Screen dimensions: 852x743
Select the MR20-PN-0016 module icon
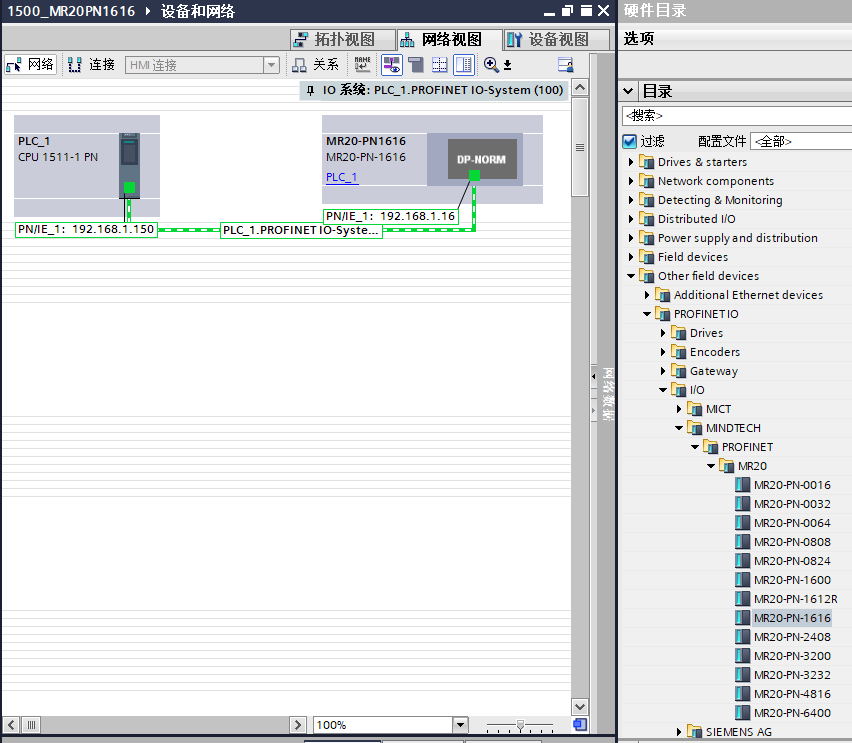point(742,485)
